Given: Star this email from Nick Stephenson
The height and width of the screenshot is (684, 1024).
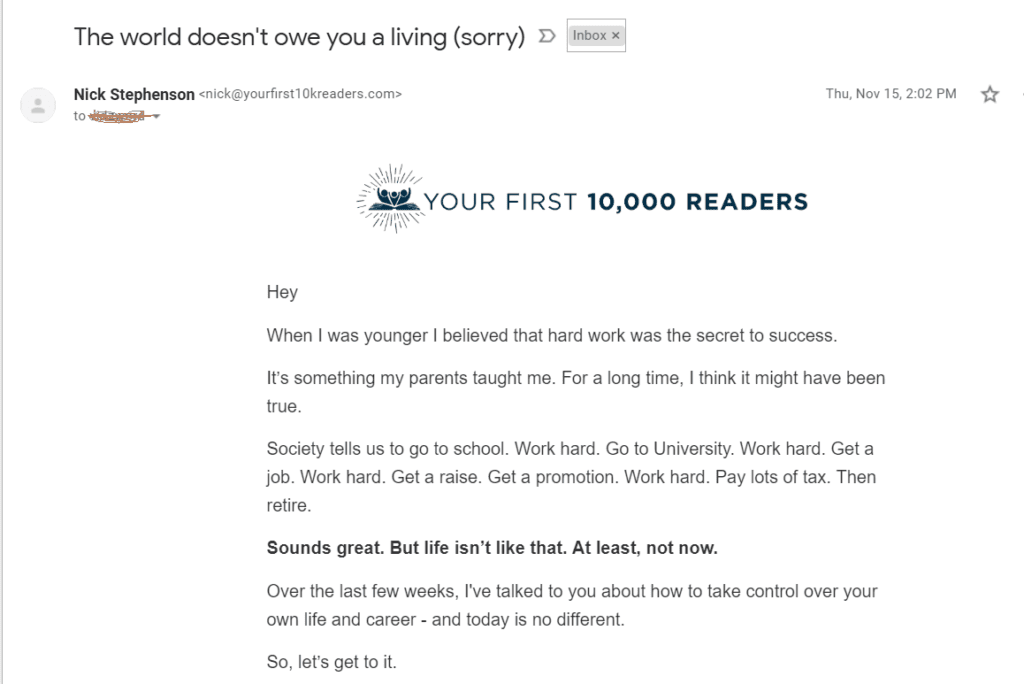Looking at the screenshot, I should [989, 95].
